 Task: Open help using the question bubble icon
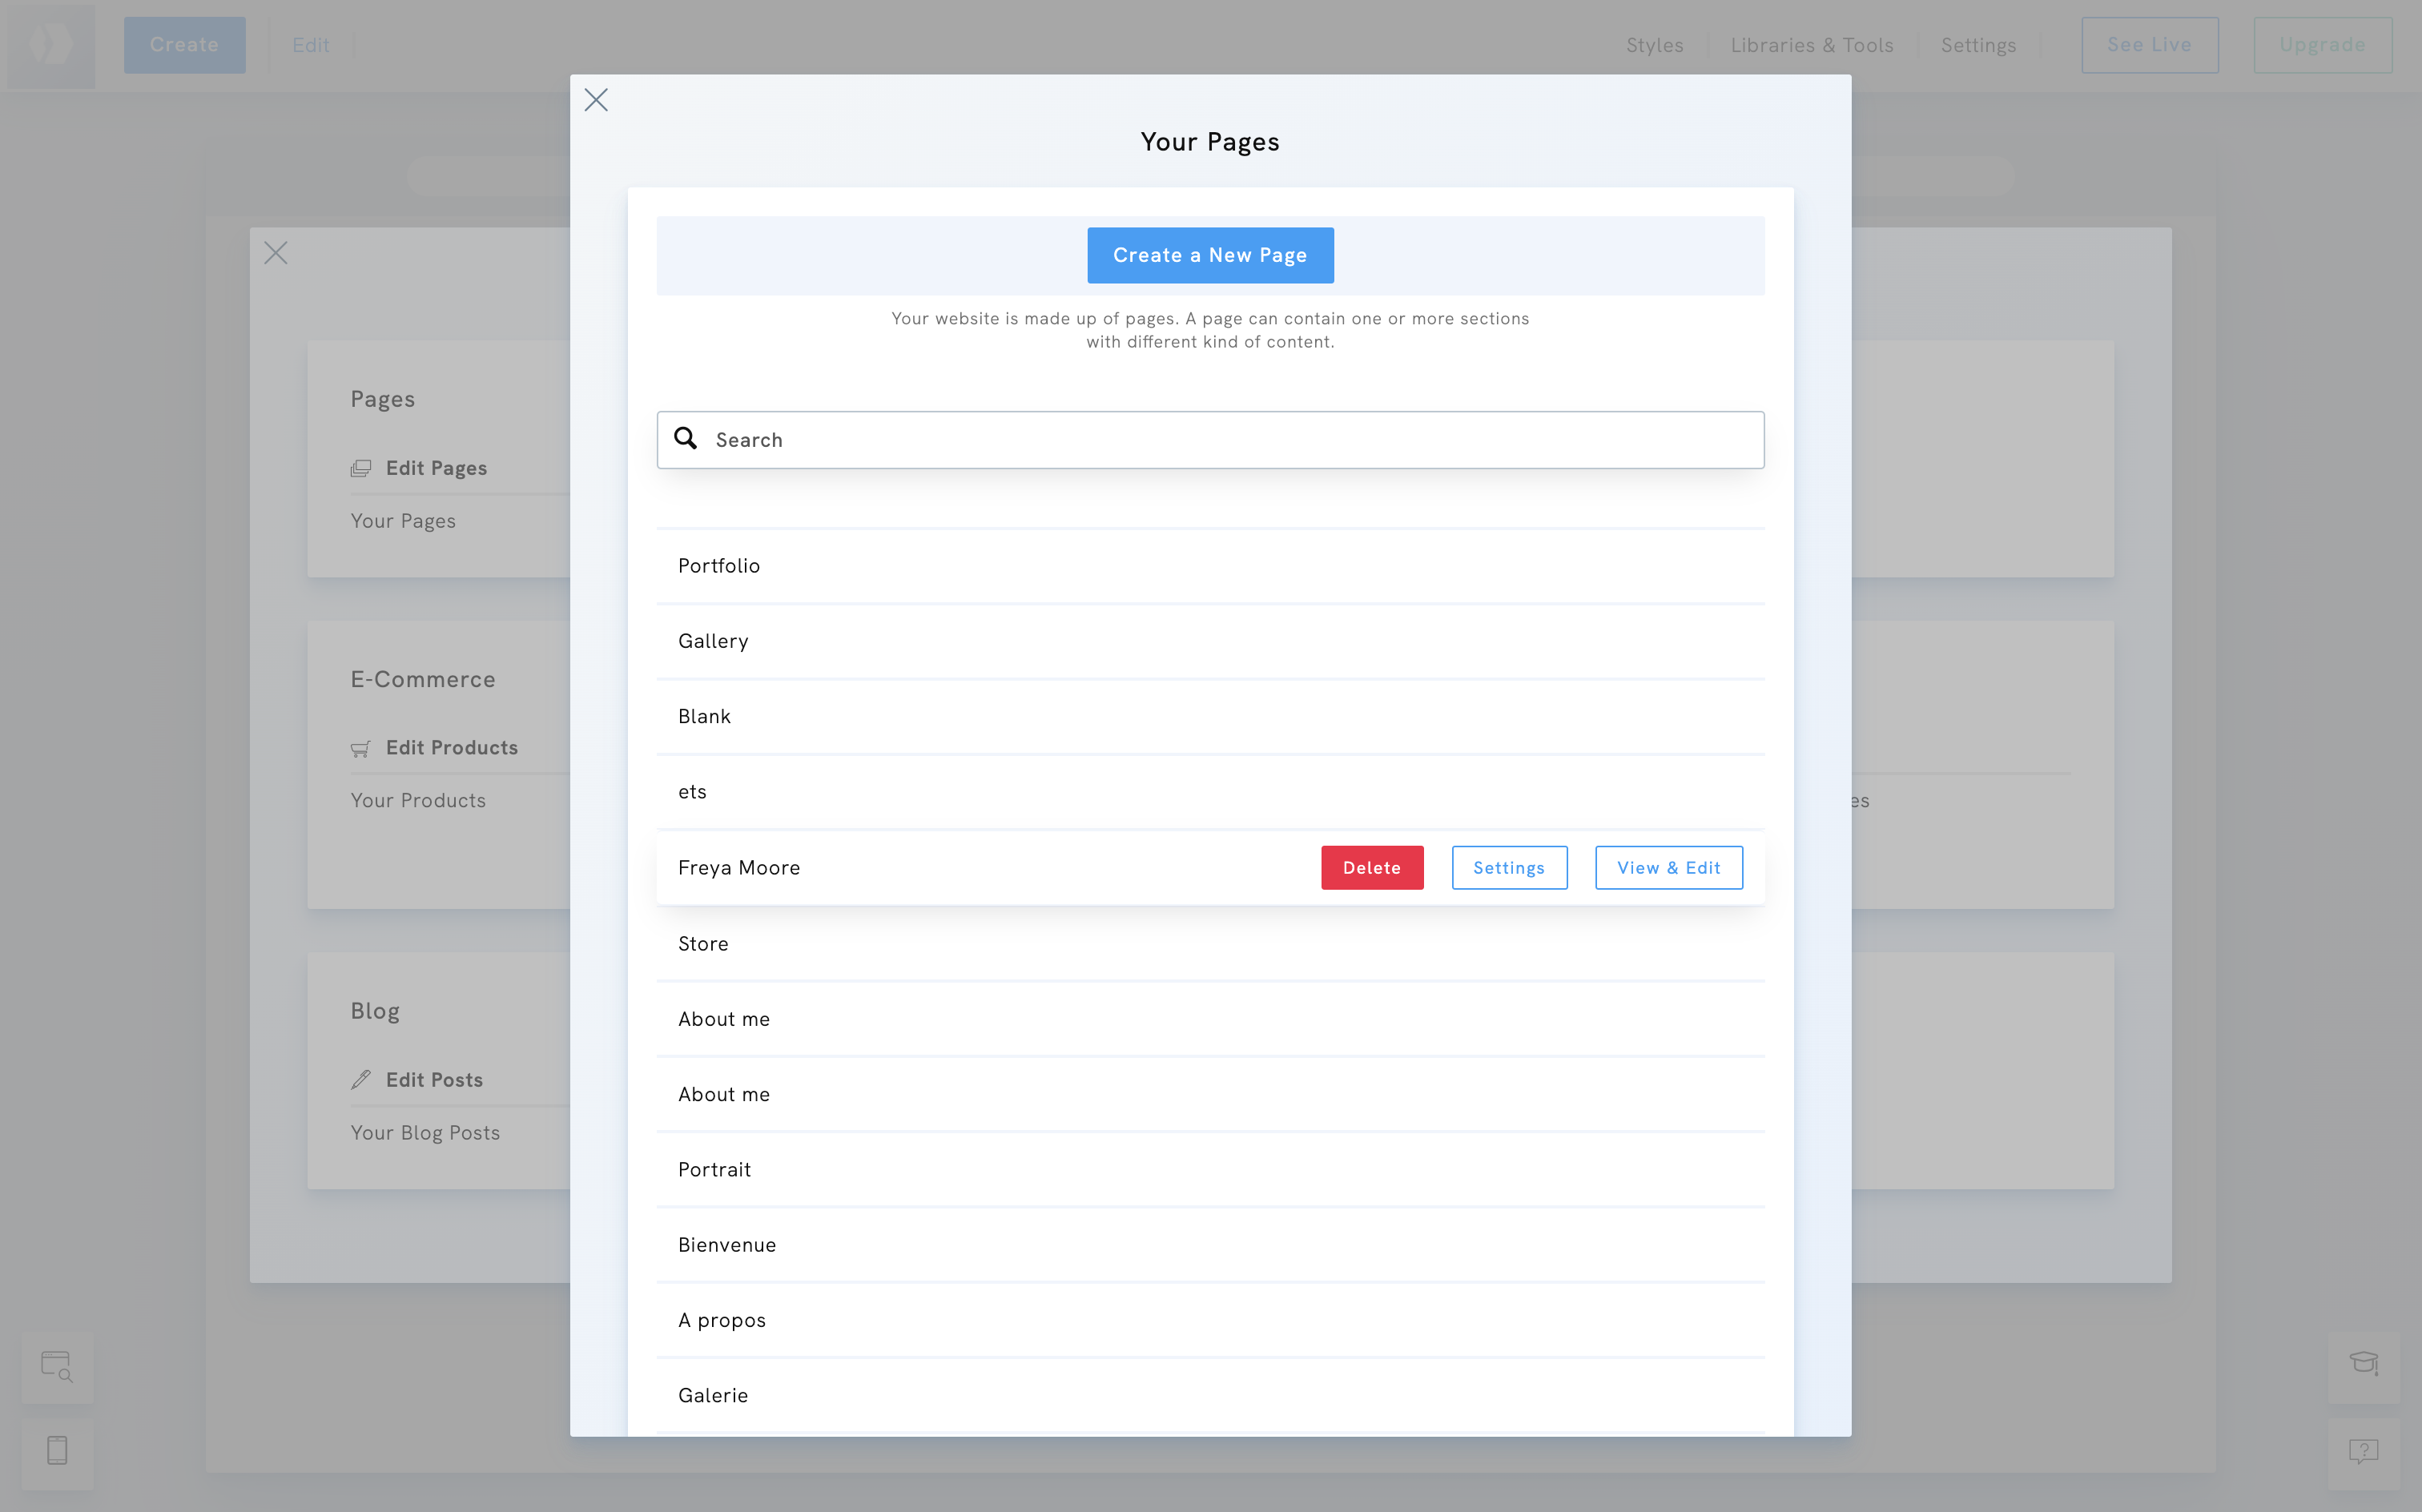pyautogui.click(x=2364, y=1450)
